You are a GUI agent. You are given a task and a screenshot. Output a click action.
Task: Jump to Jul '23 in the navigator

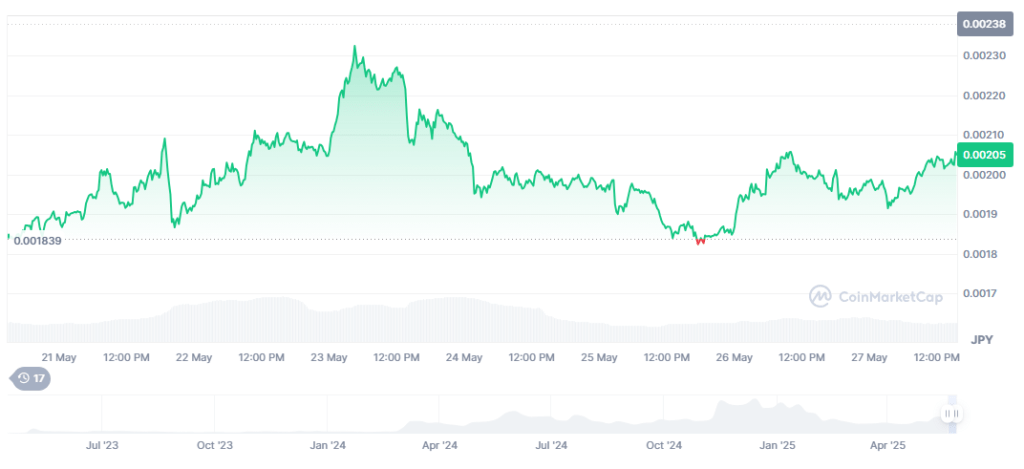[x=102, y=444]
